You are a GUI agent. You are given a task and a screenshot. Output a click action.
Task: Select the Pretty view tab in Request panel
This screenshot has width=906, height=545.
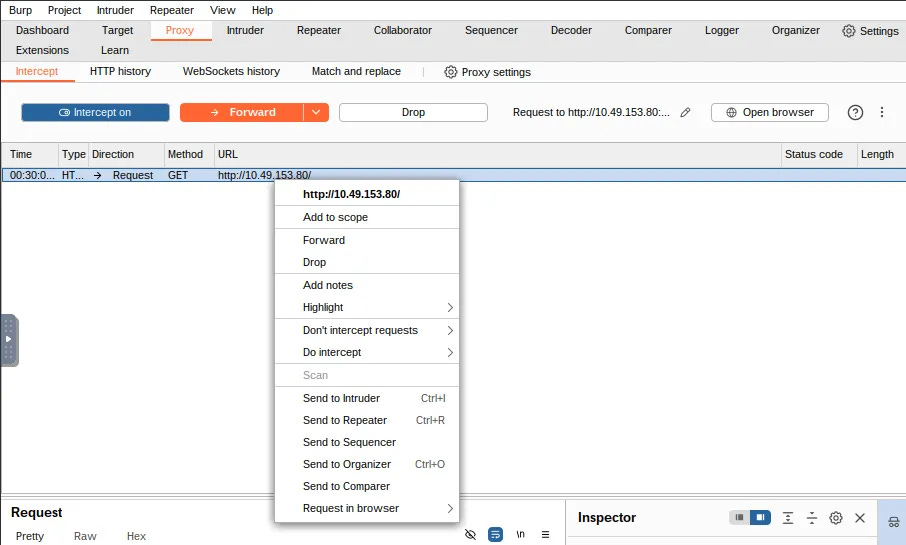pyautogui.click(x=29, y=536)
